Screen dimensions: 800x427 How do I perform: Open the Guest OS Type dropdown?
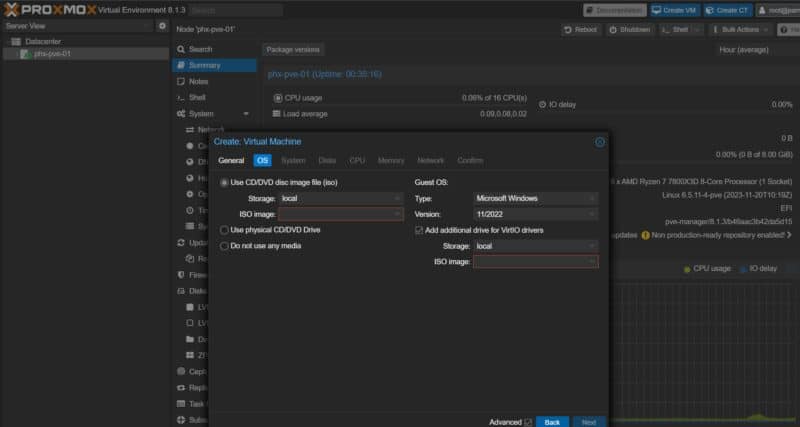tap(536, 198)
